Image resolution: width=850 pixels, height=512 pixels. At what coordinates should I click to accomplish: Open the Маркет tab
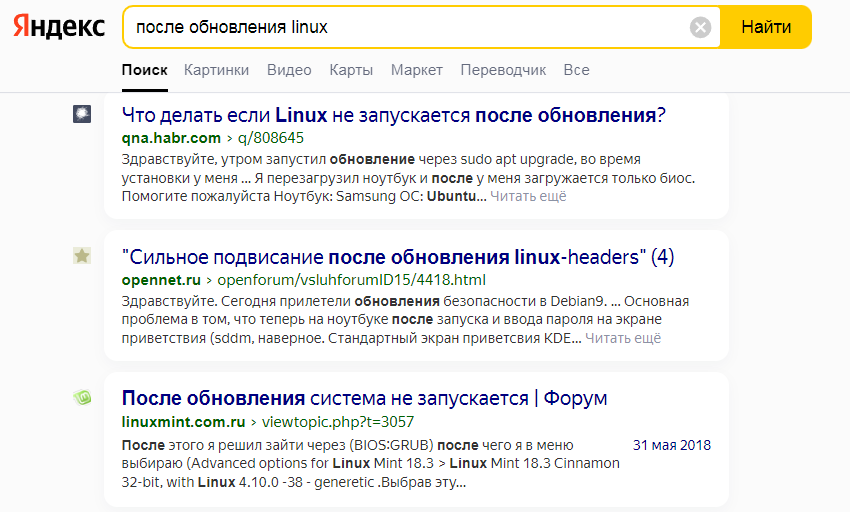417,70
